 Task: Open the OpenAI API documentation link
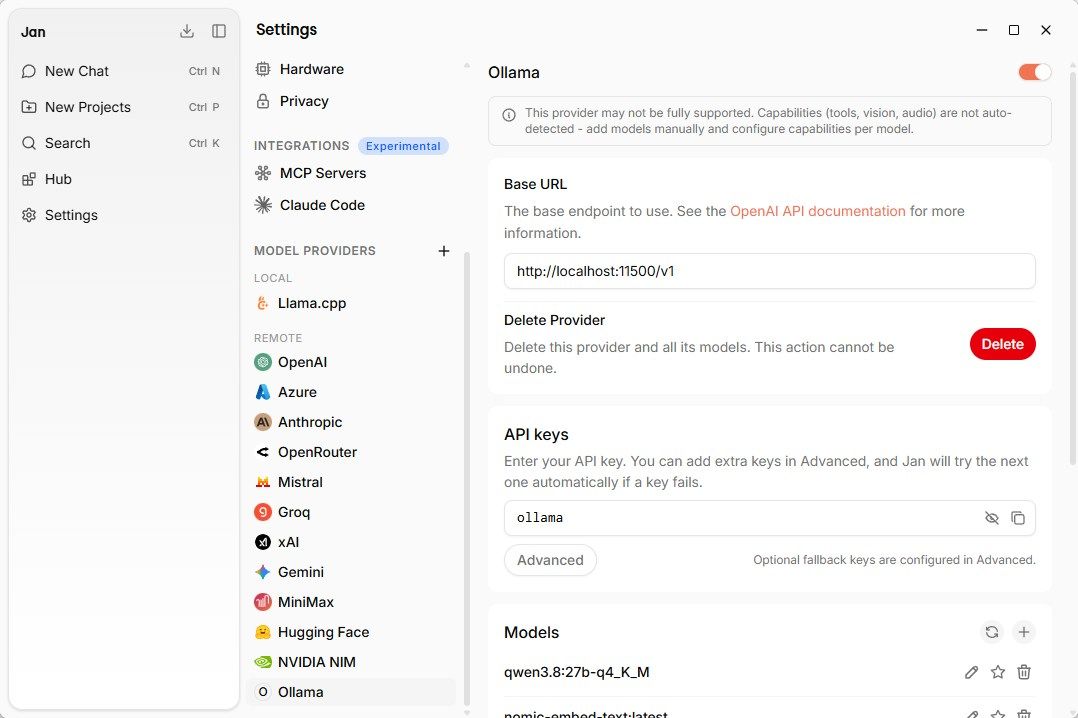pos(817,211)
